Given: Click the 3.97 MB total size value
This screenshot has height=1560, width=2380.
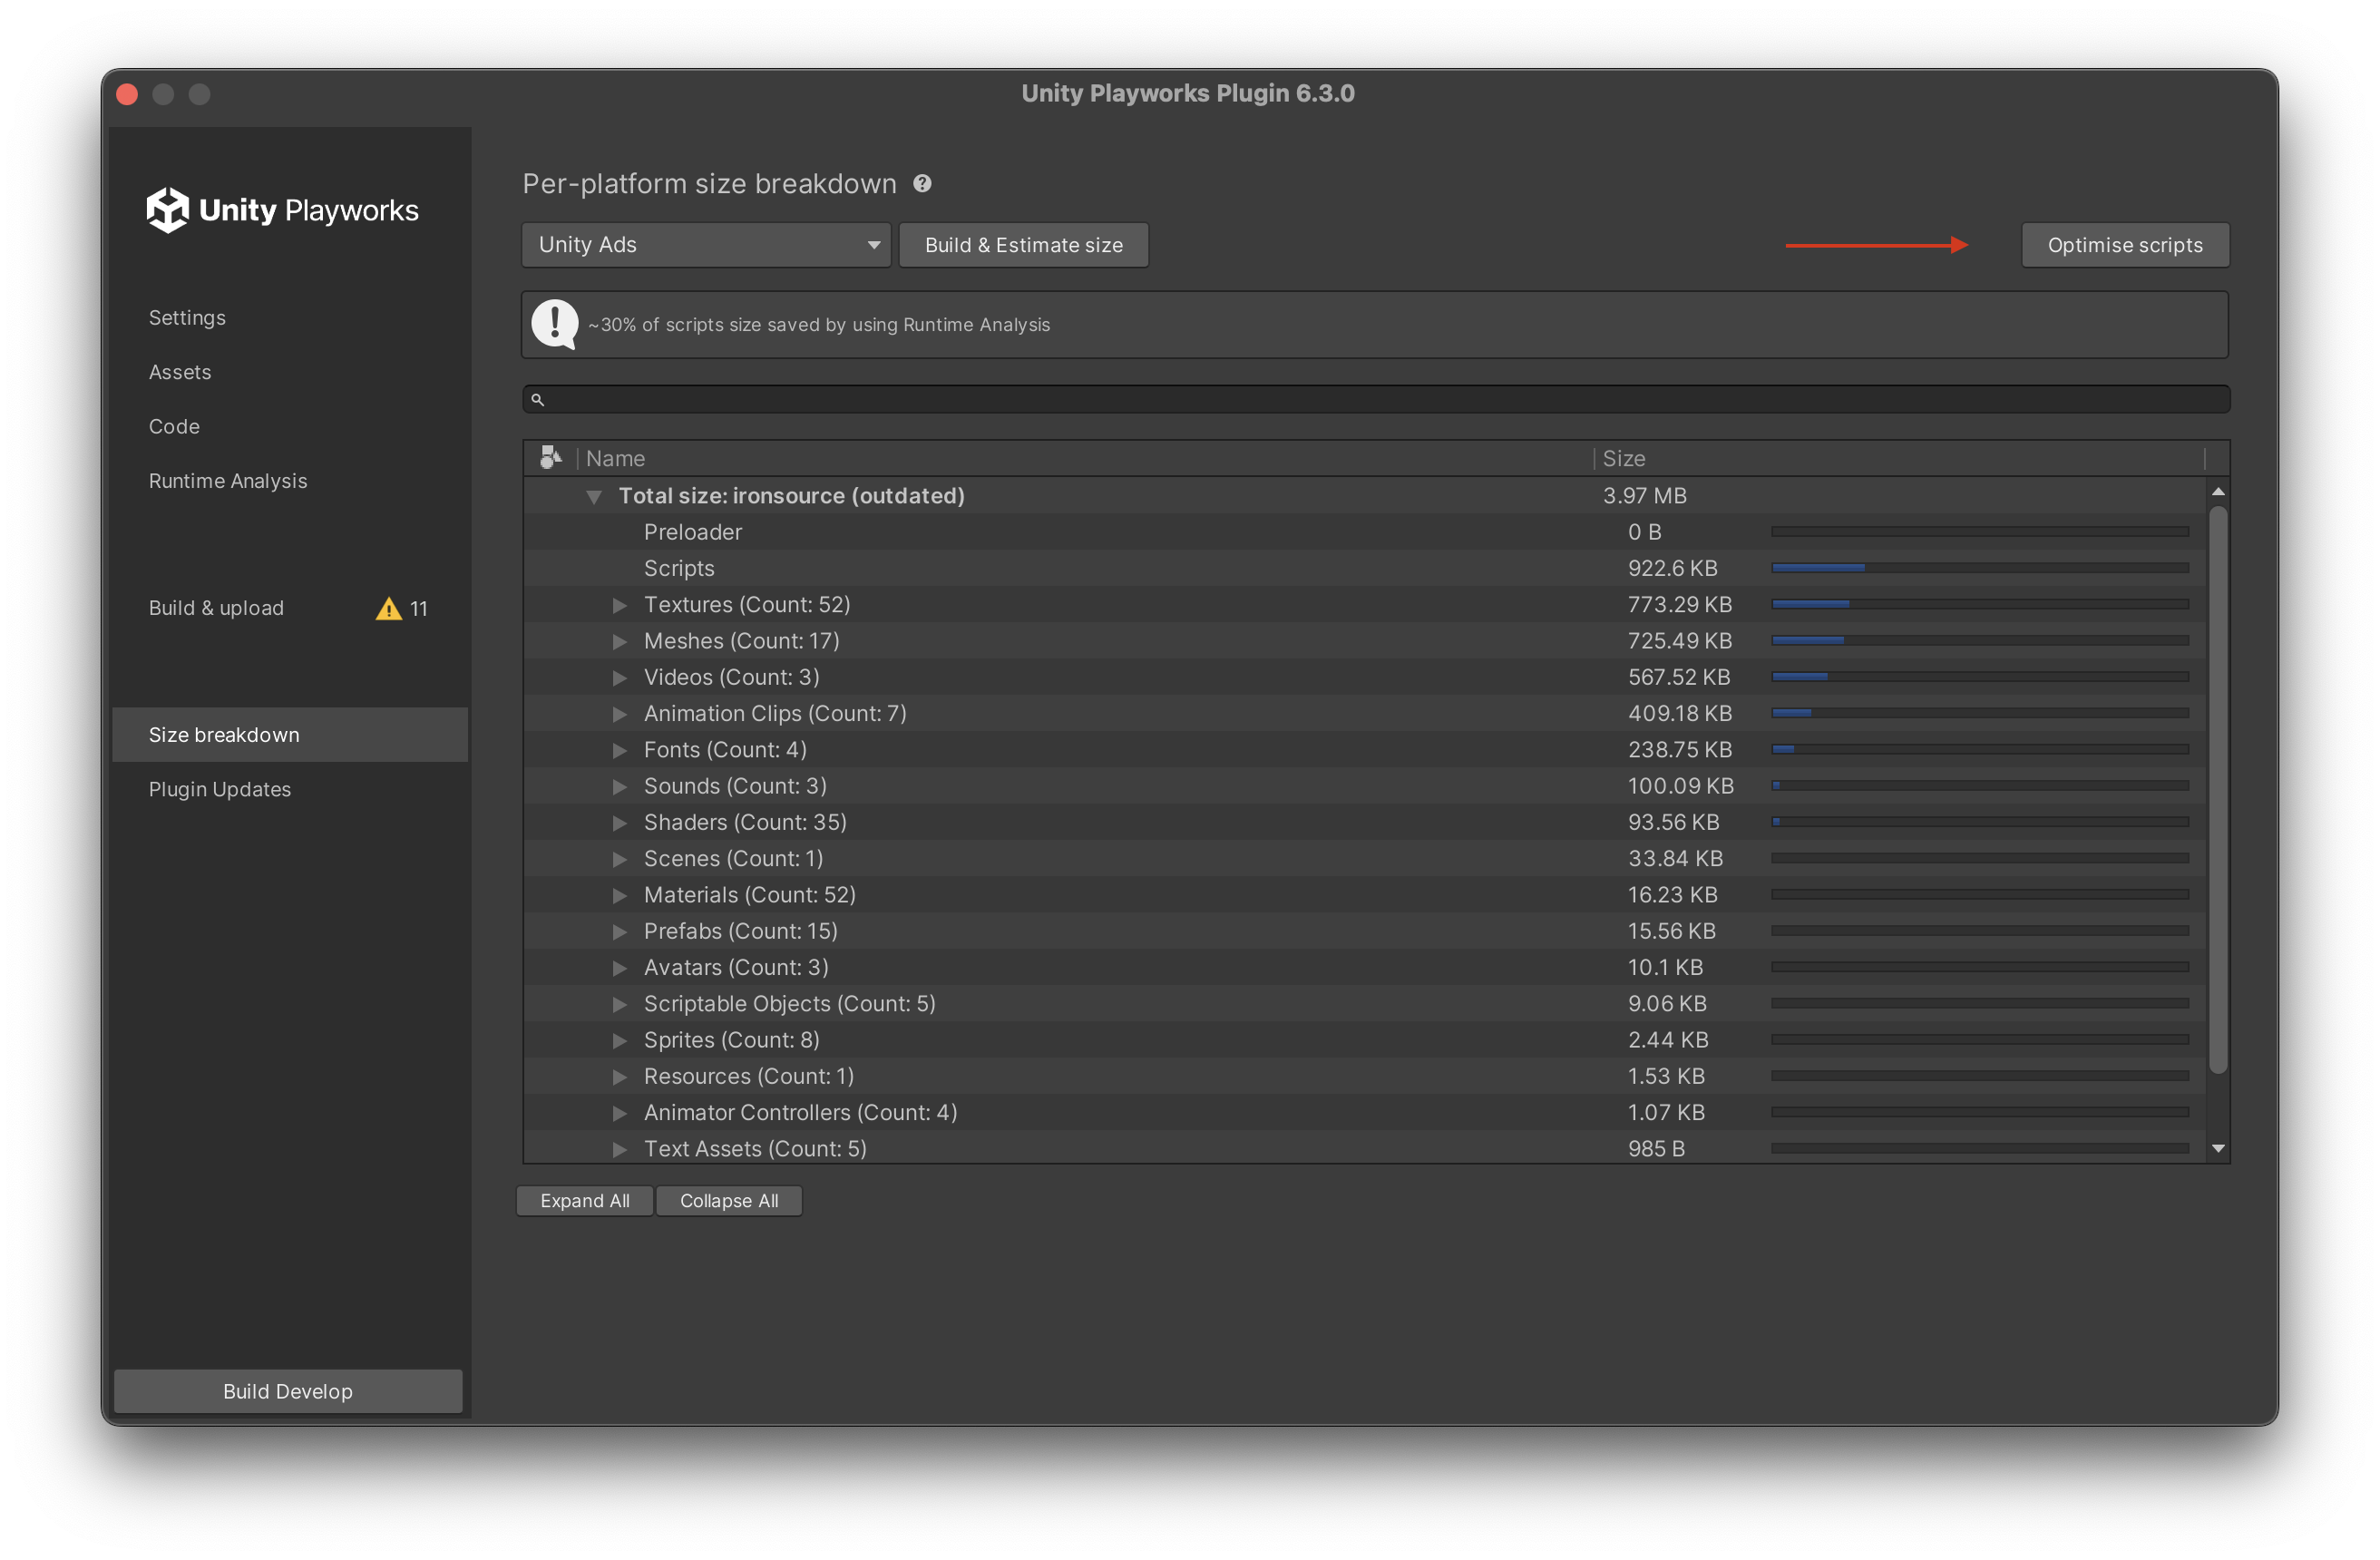Looking at the screenshot, I should 1644,496.
